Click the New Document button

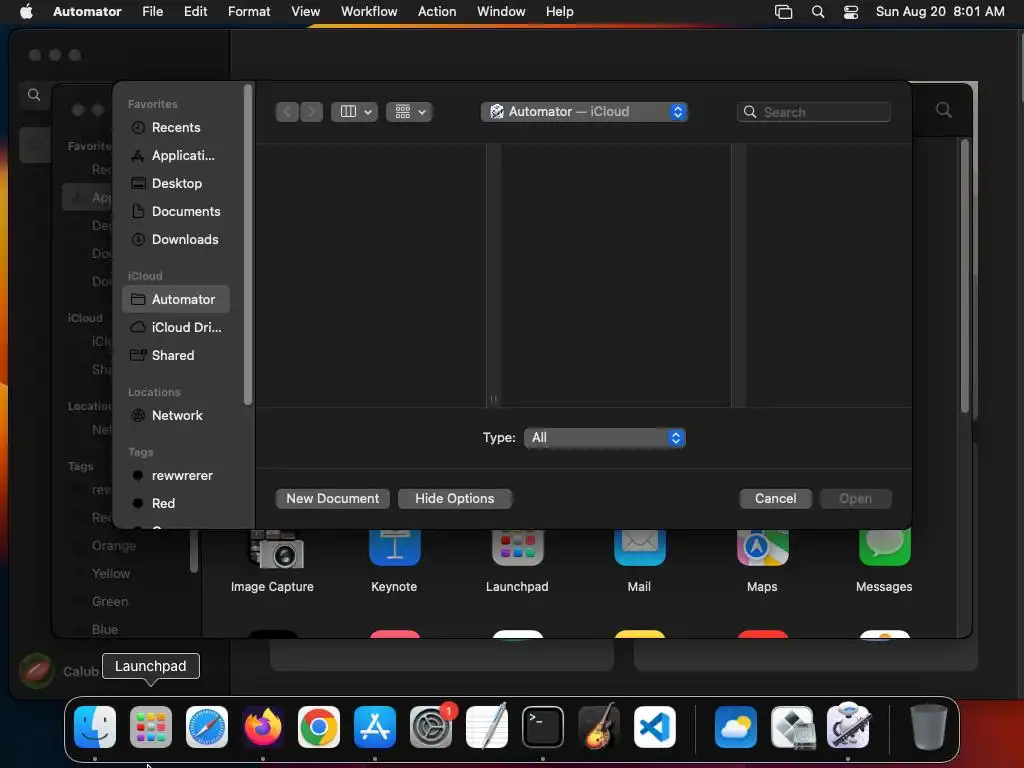coord(332,498)
